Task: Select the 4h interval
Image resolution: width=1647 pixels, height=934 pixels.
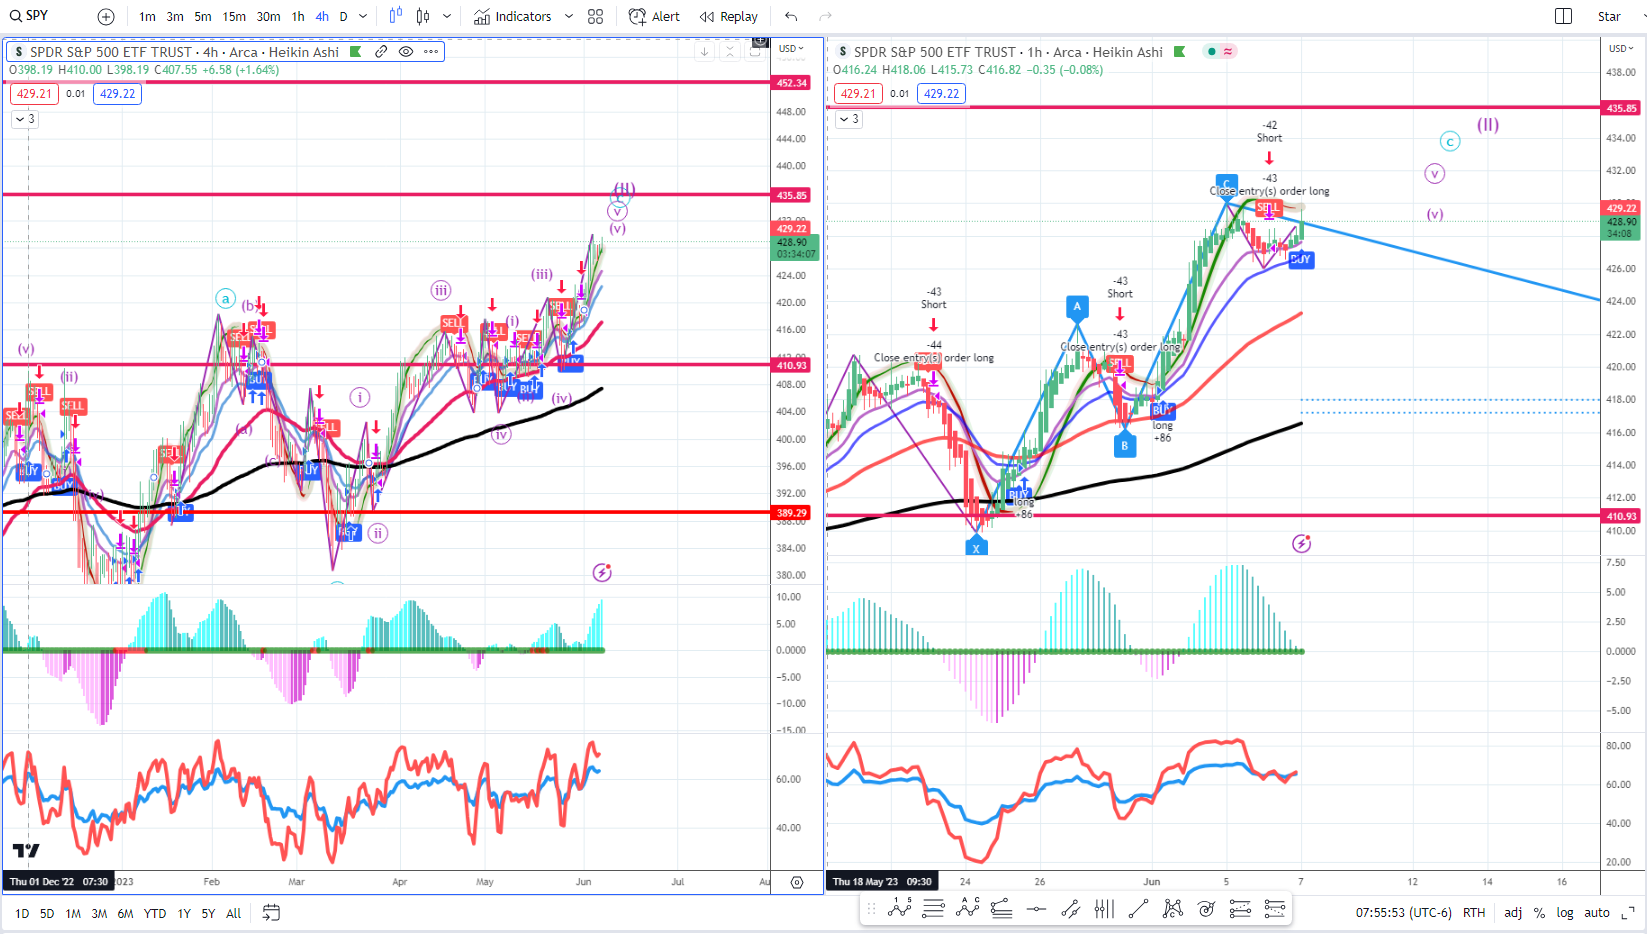Action: [x=322, y=17]
